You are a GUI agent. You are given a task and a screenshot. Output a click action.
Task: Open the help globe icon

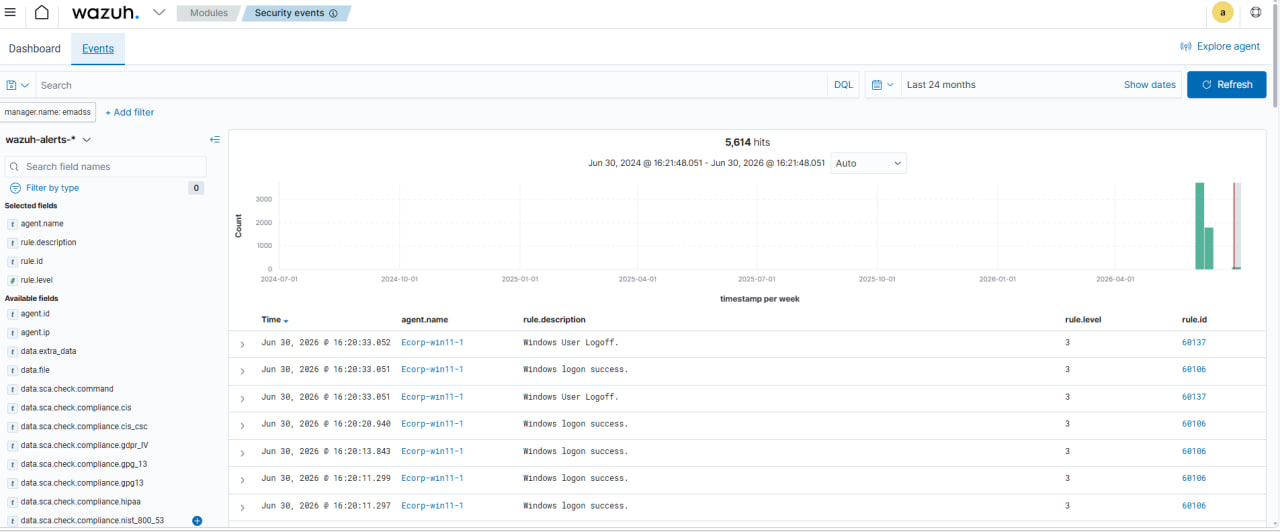point(1256,13)
